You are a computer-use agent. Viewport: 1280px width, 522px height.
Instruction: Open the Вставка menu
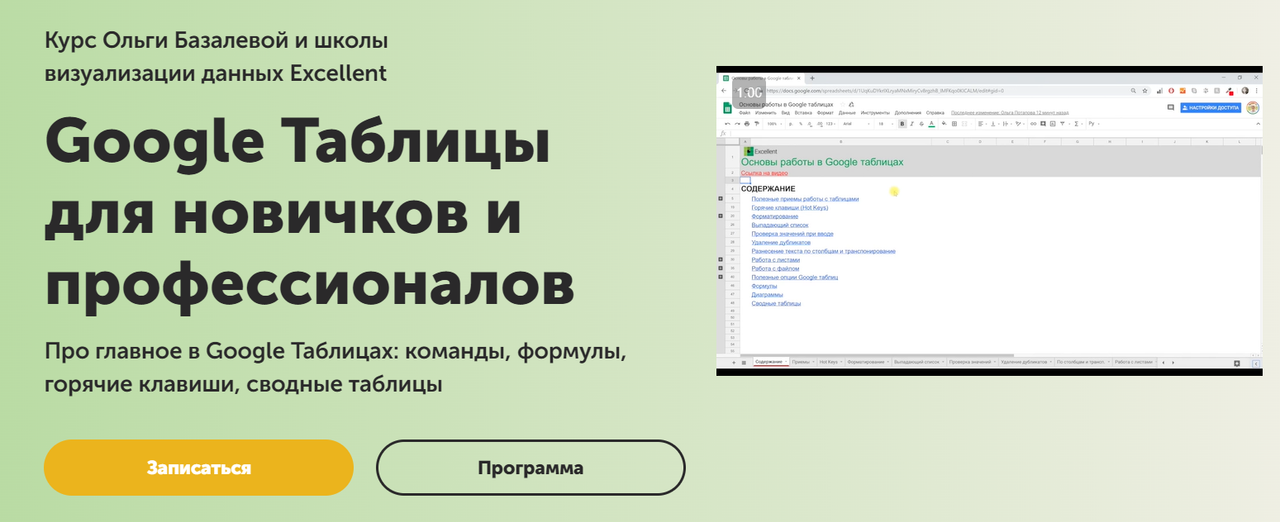point(803,113)
